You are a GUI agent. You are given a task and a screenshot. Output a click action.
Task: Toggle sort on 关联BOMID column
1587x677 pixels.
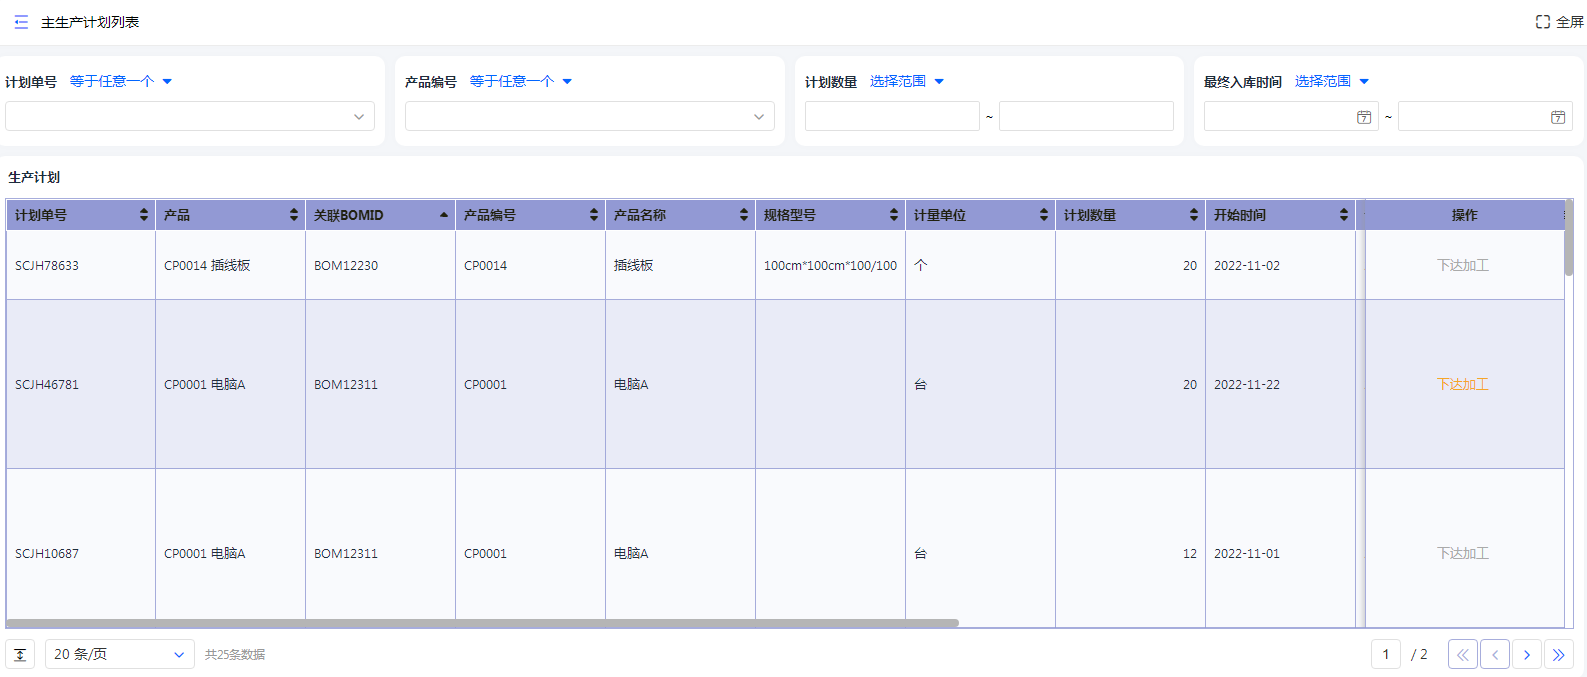point(444,215)
